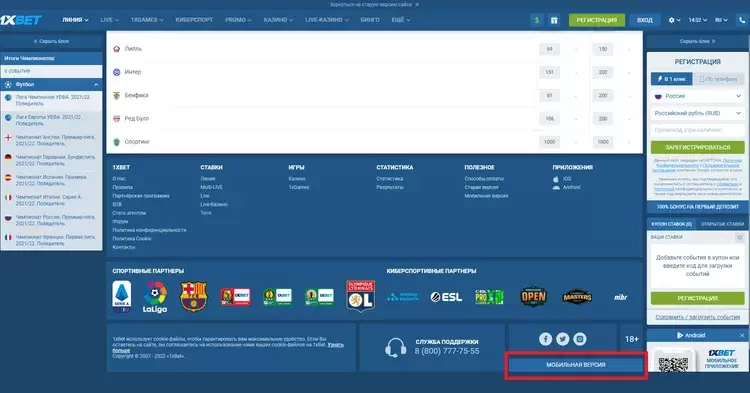Expand the 1XGAMES menu
Image resolution: width=750 pixels, height=393 pixels.
pyautogui.click(x=147, y=20)
